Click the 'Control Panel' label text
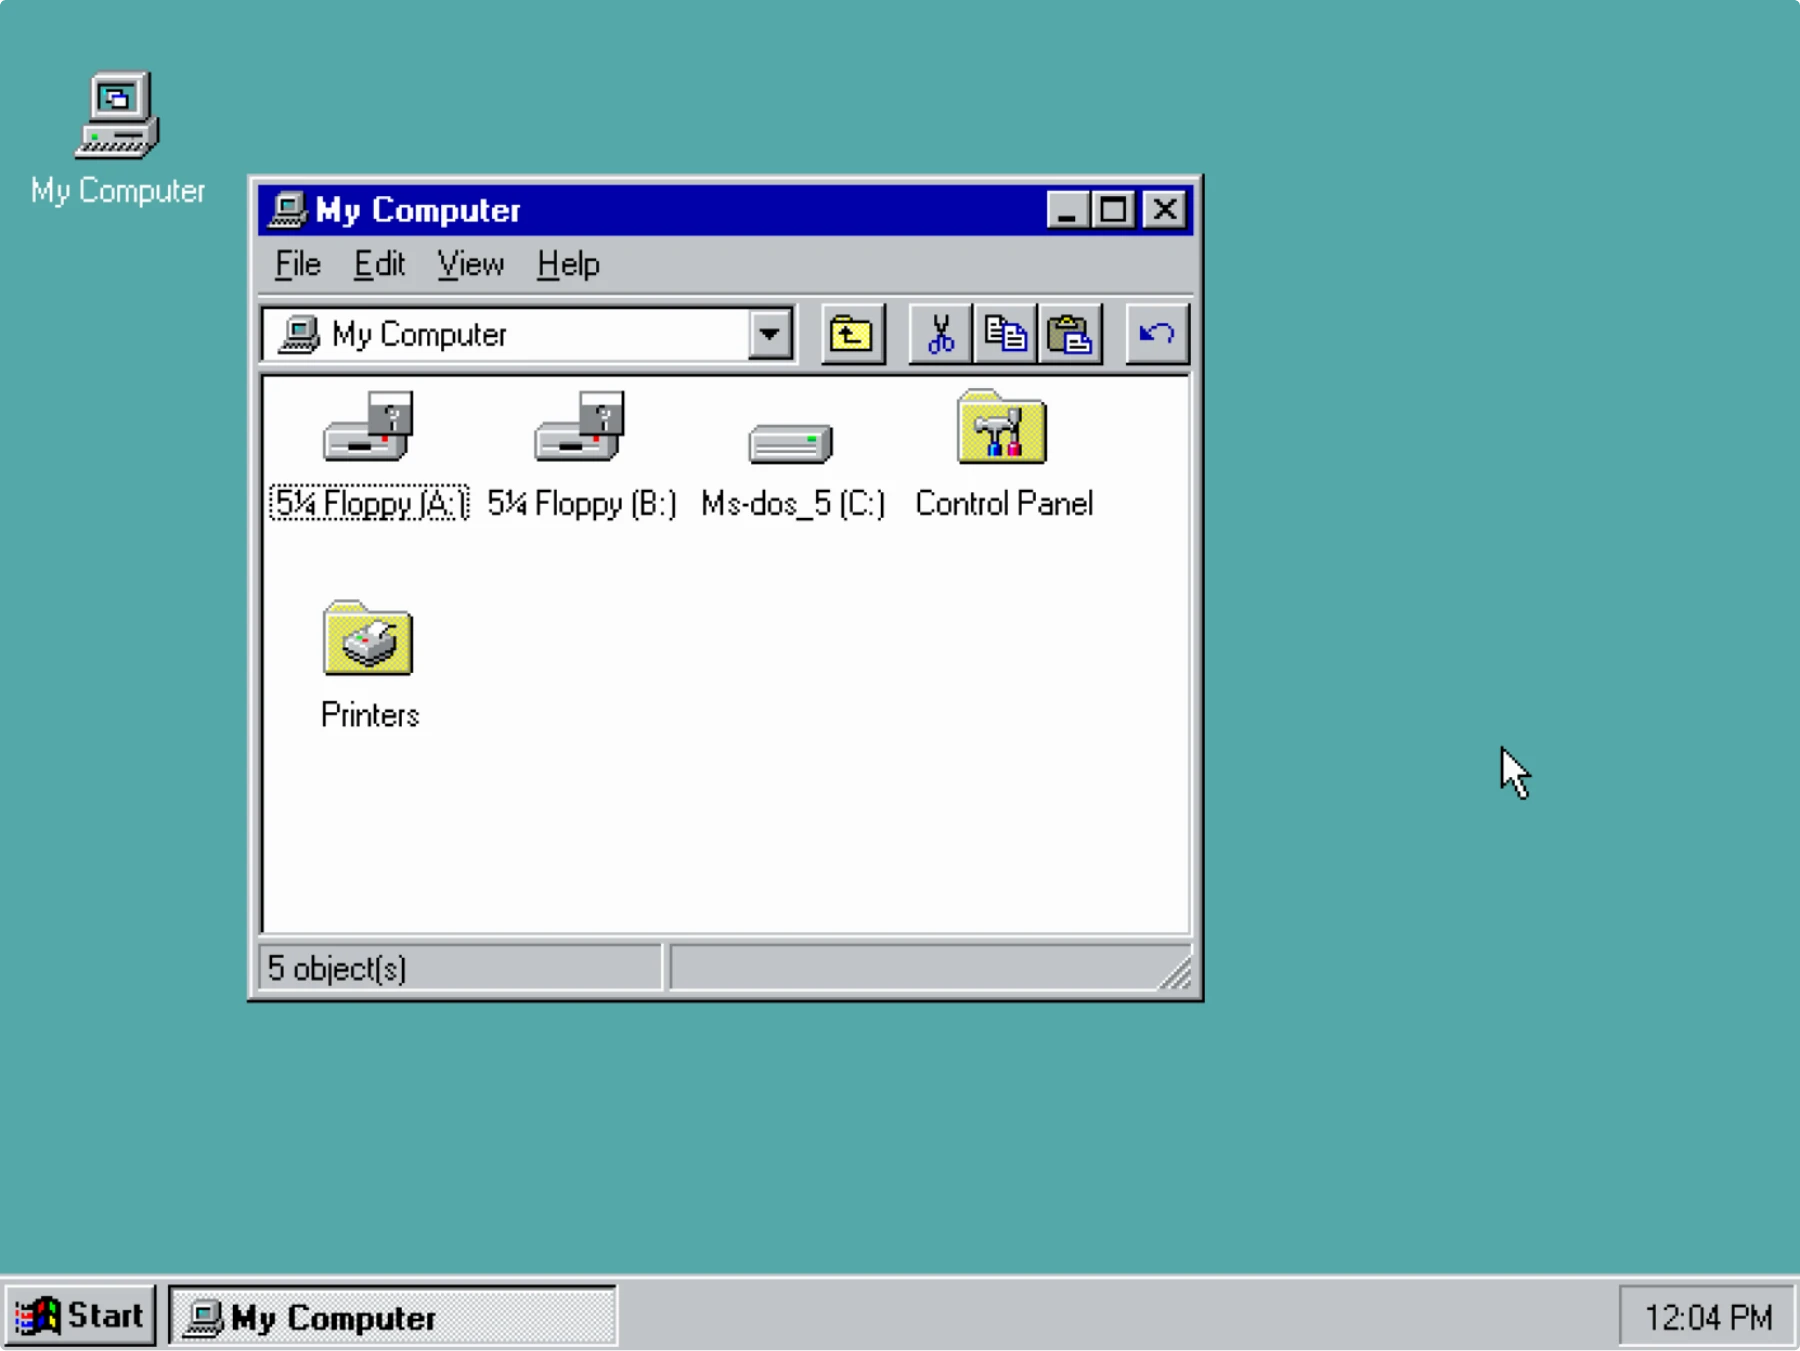This screenshot has height=1351, width=1800. (1004, 503)
